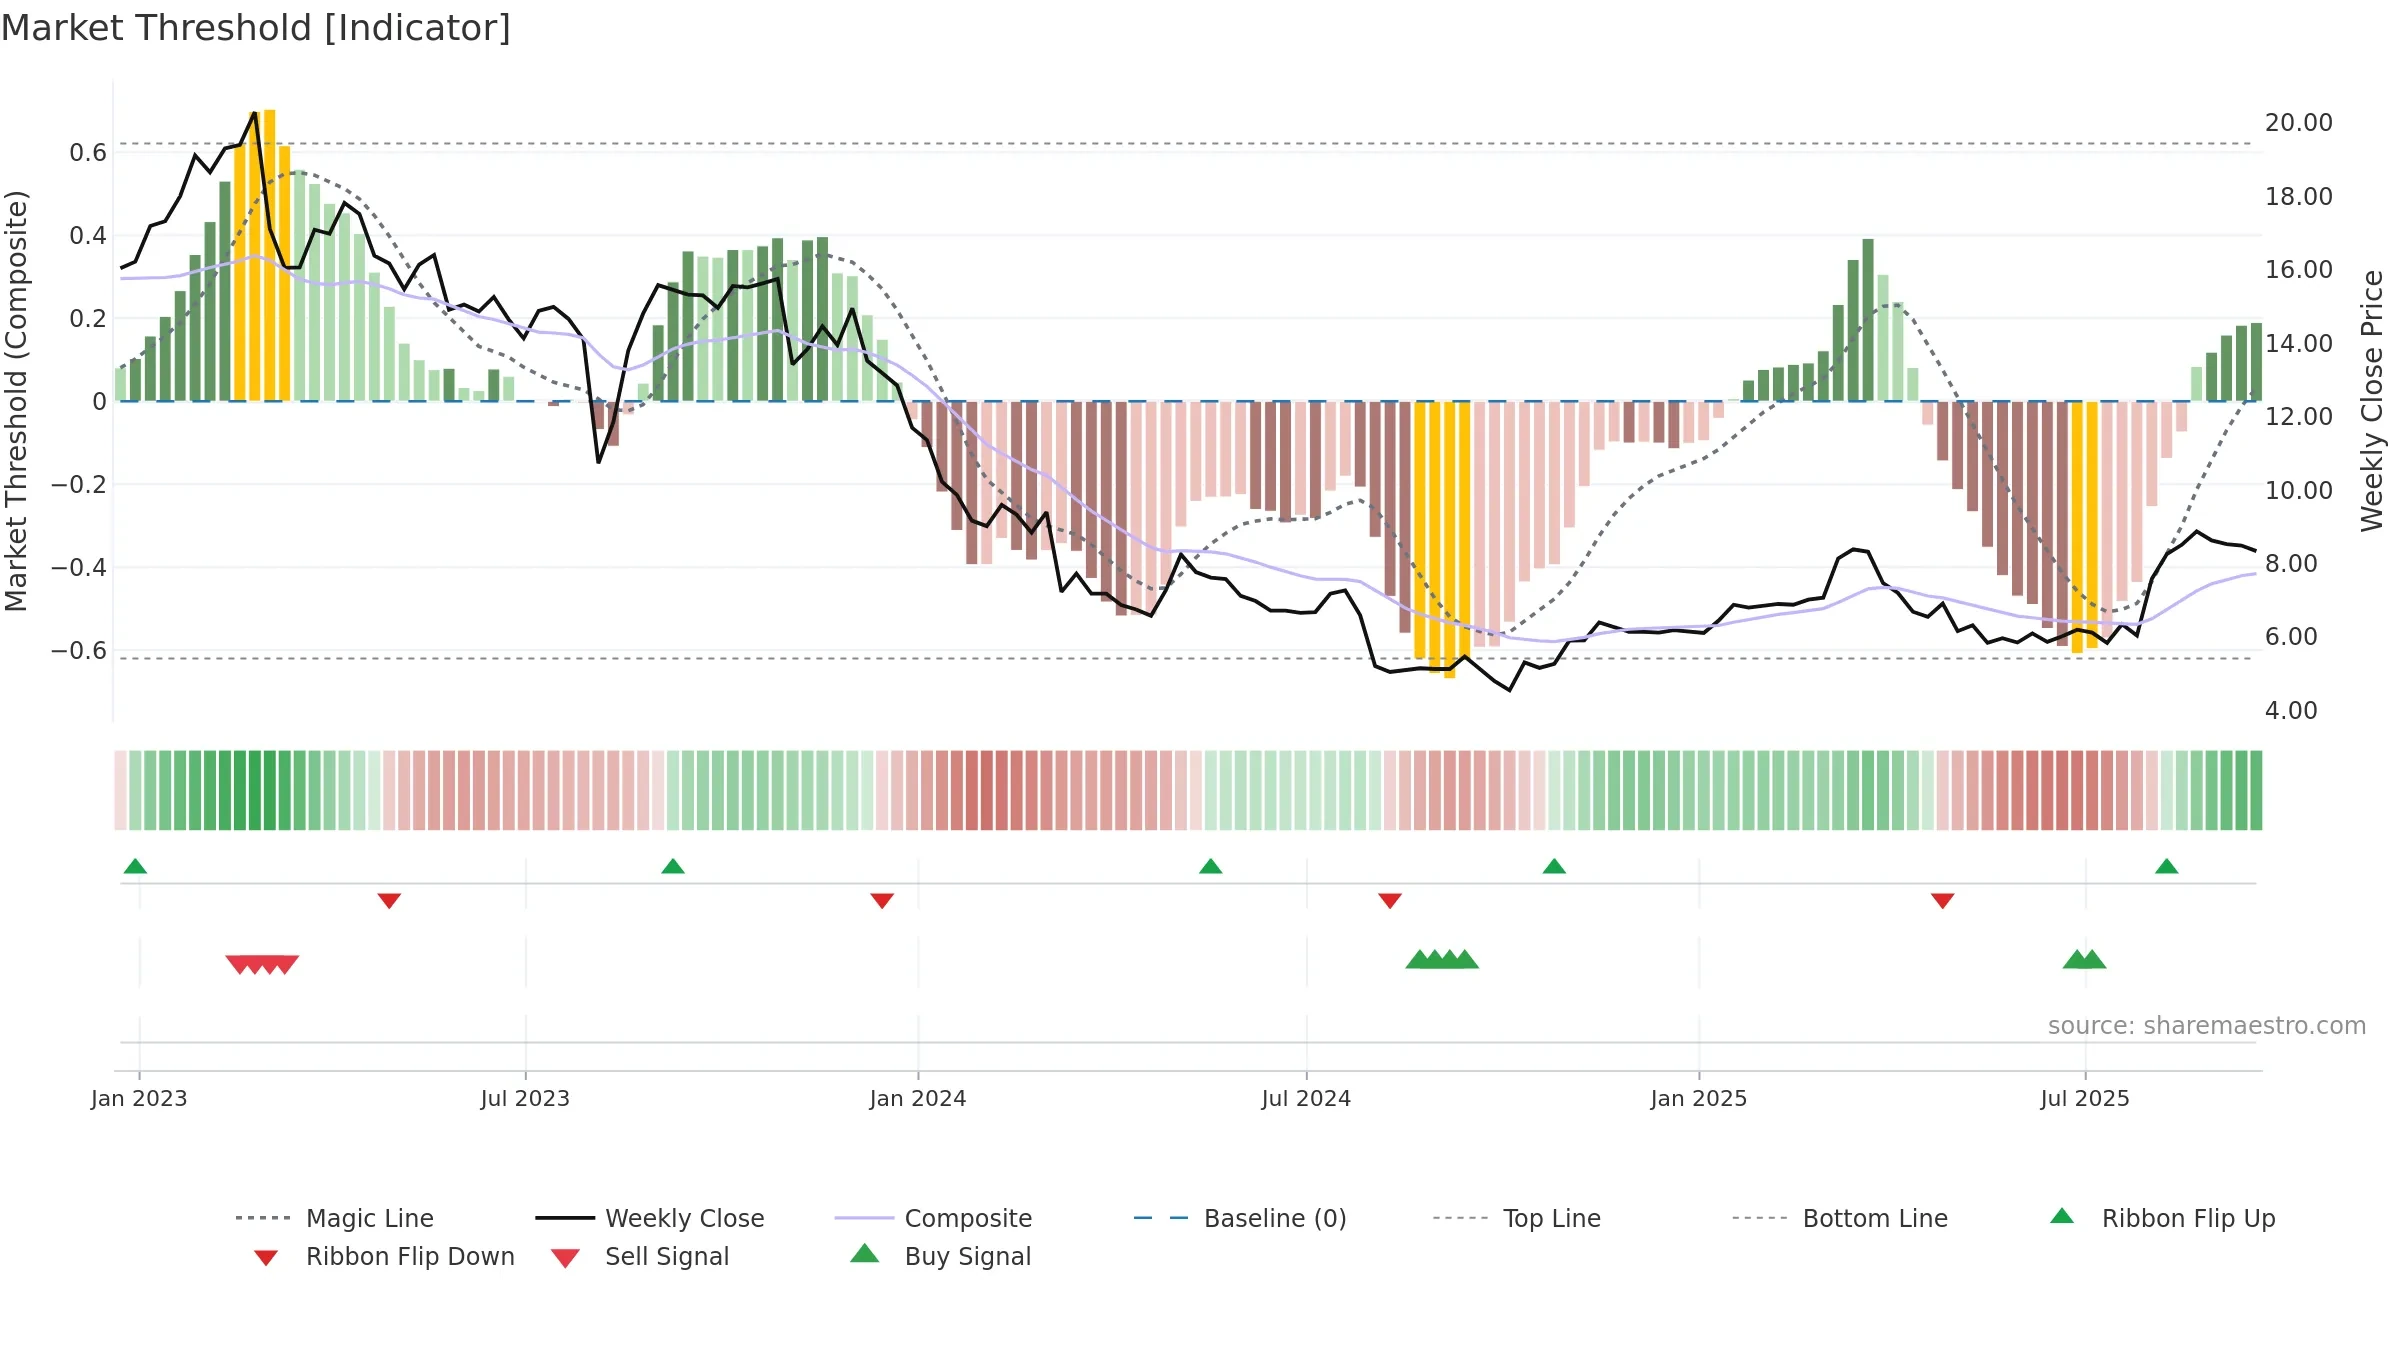Image resolution: width=2400 pixels, height=1350 pixels.
Task: Toggle the Baseline (0) legend entry
Action: [x=1240, y=1218]
